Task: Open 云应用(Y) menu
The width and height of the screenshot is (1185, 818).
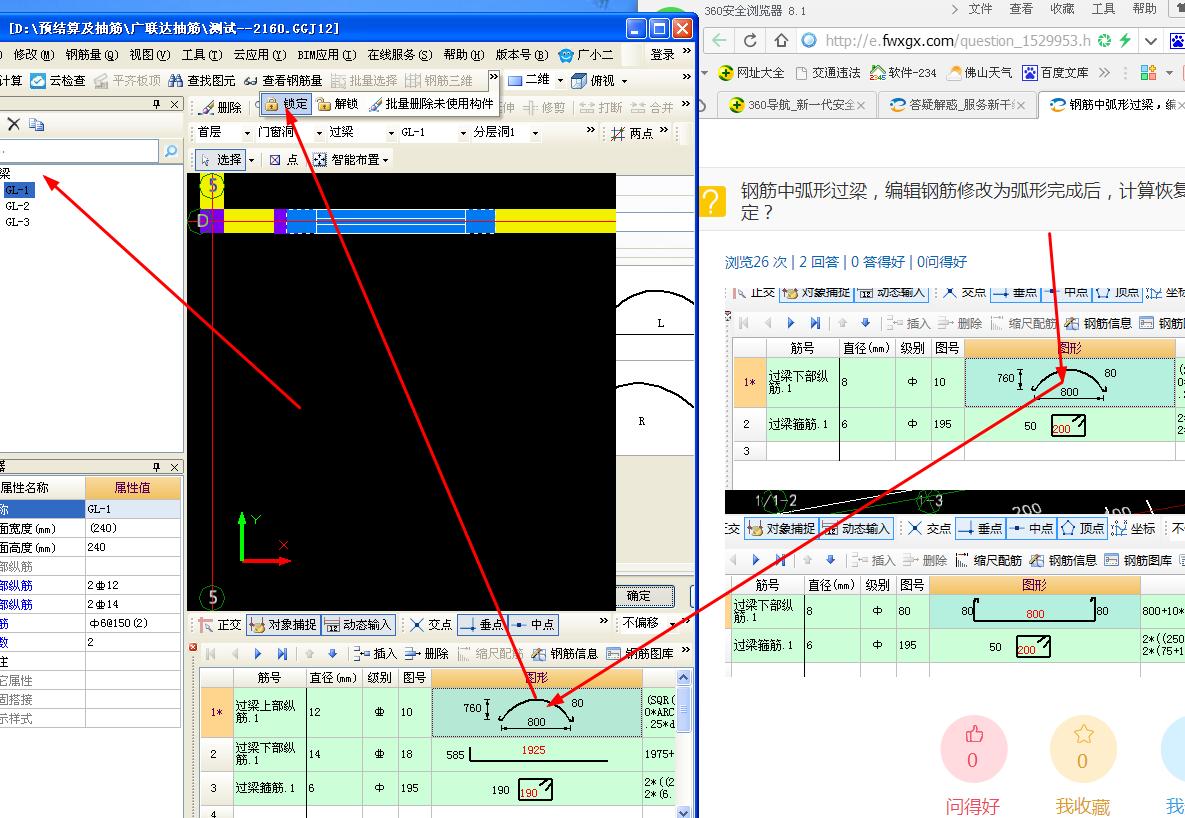Action: pyautogui.click(x=259, y=54)
